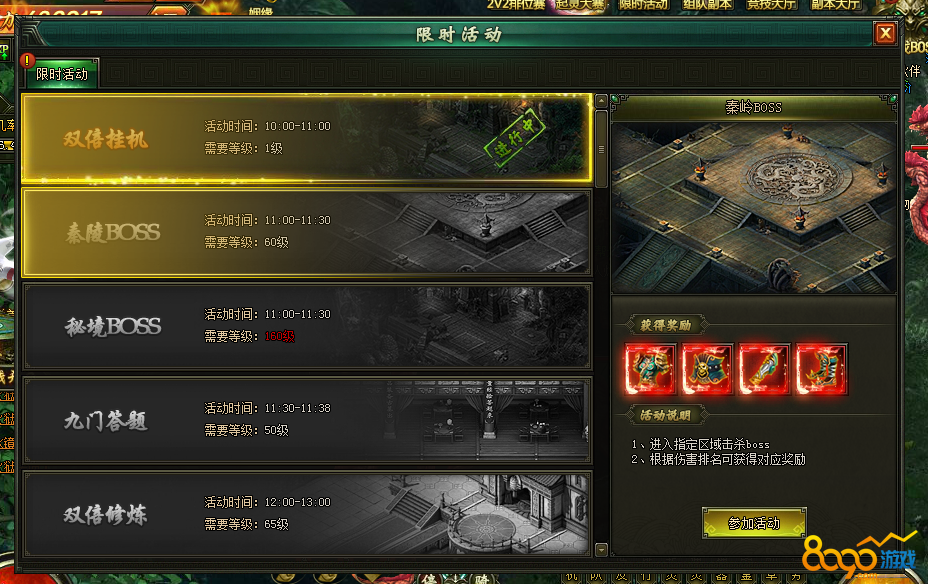The height and width of the screenshot is (584, 928).
Task: Select the 秘境BOSS activity row
Action: pos(307,326)
